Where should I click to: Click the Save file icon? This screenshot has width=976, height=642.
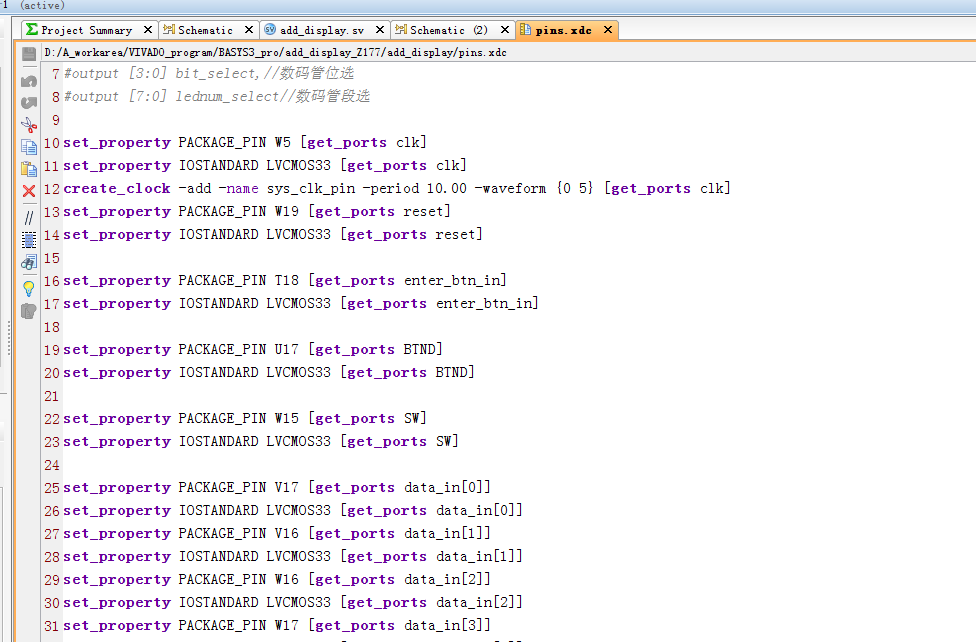coord(29,54)
